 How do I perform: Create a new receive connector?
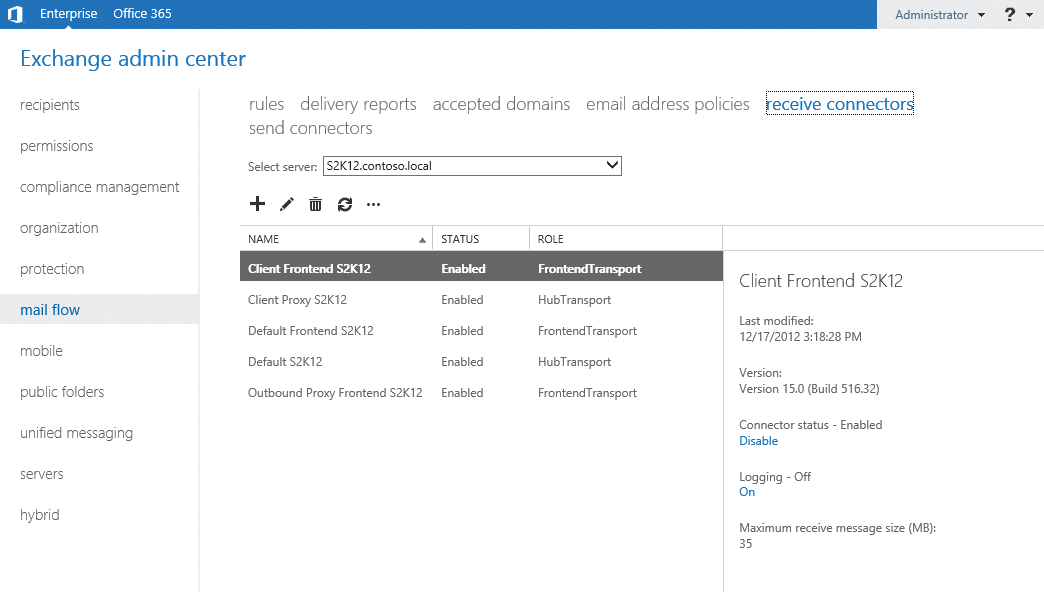pyautogui.click(x=257, y=204)
